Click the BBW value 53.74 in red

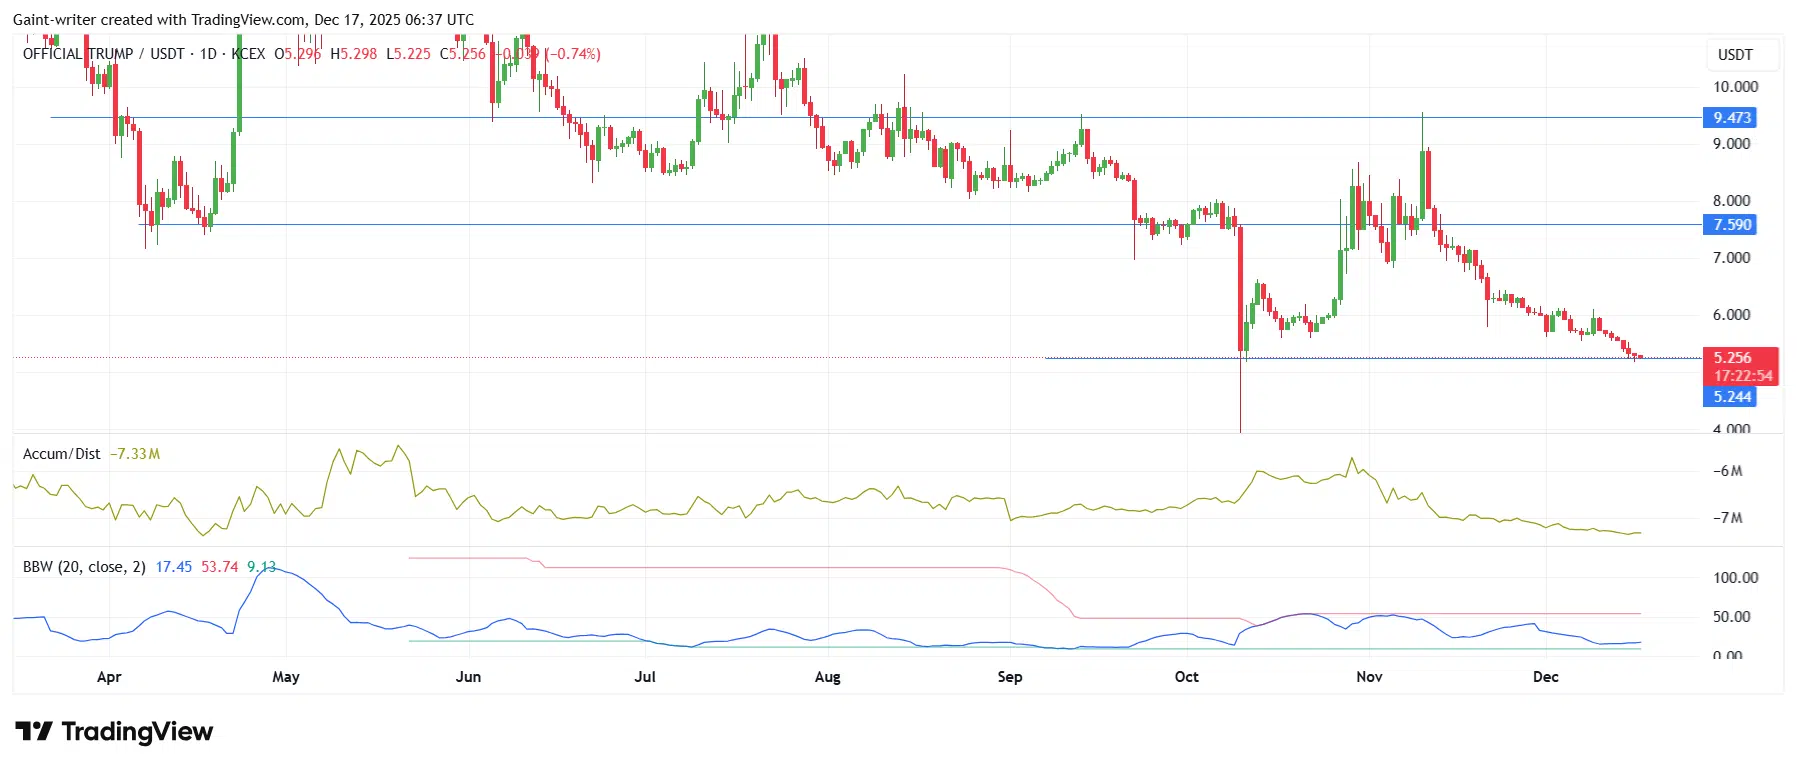220,567
